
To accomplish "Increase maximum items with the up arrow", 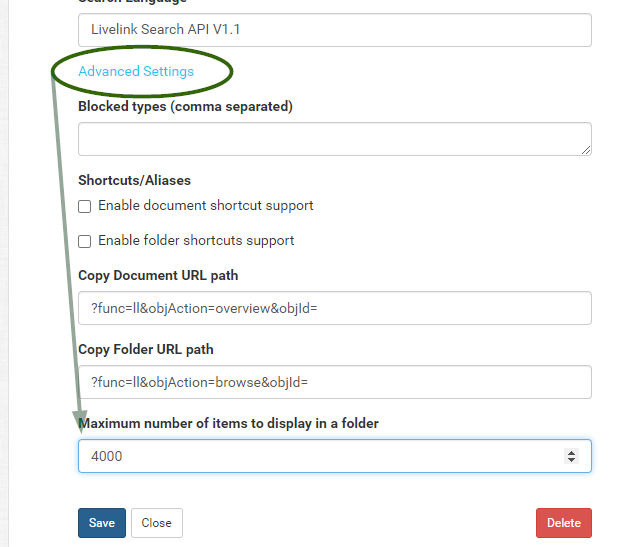I will (571, 452).
